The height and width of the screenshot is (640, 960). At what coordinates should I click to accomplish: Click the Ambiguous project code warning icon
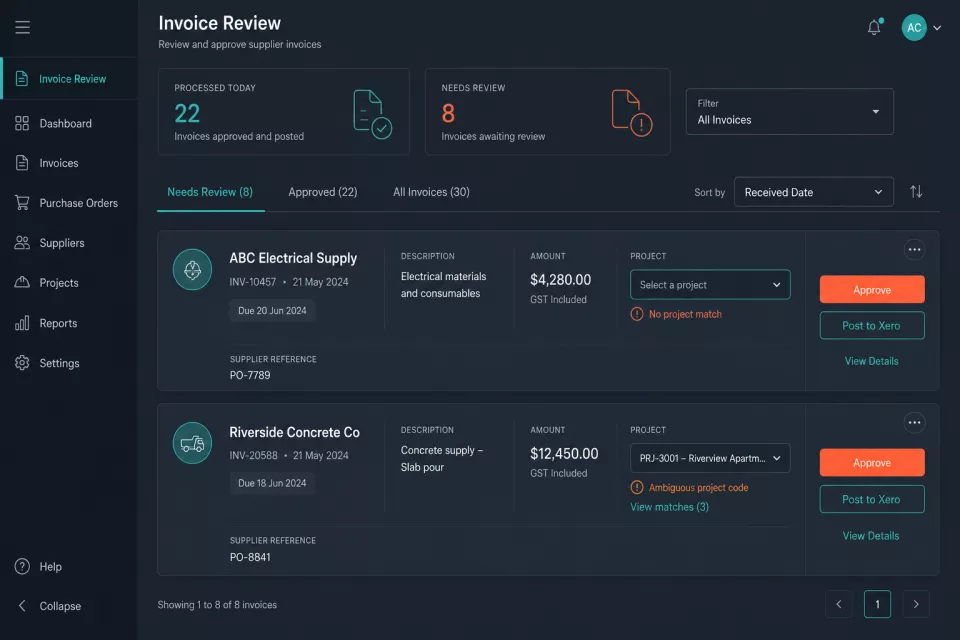coord(637,488)
